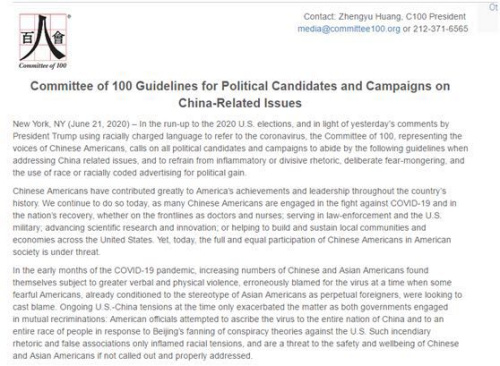Click the 百 character in the logo
The width and height of the screenshot is (500, 366).
[x=27, y=38]
